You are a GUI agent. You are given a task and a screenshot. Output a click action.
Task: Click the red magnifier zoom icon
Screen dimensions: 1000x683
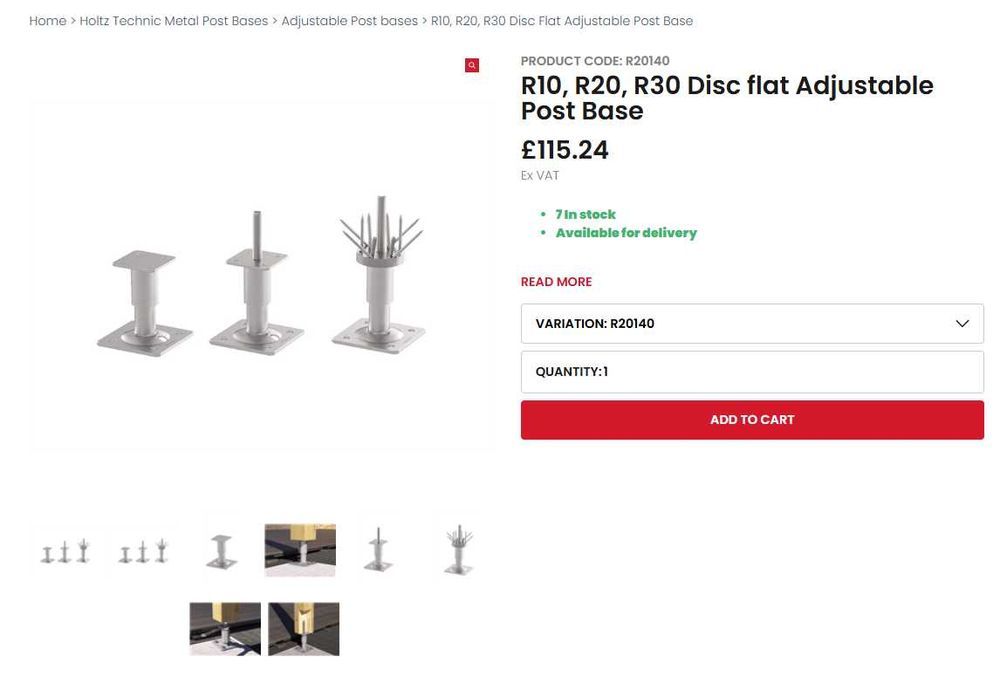[472, 65]
